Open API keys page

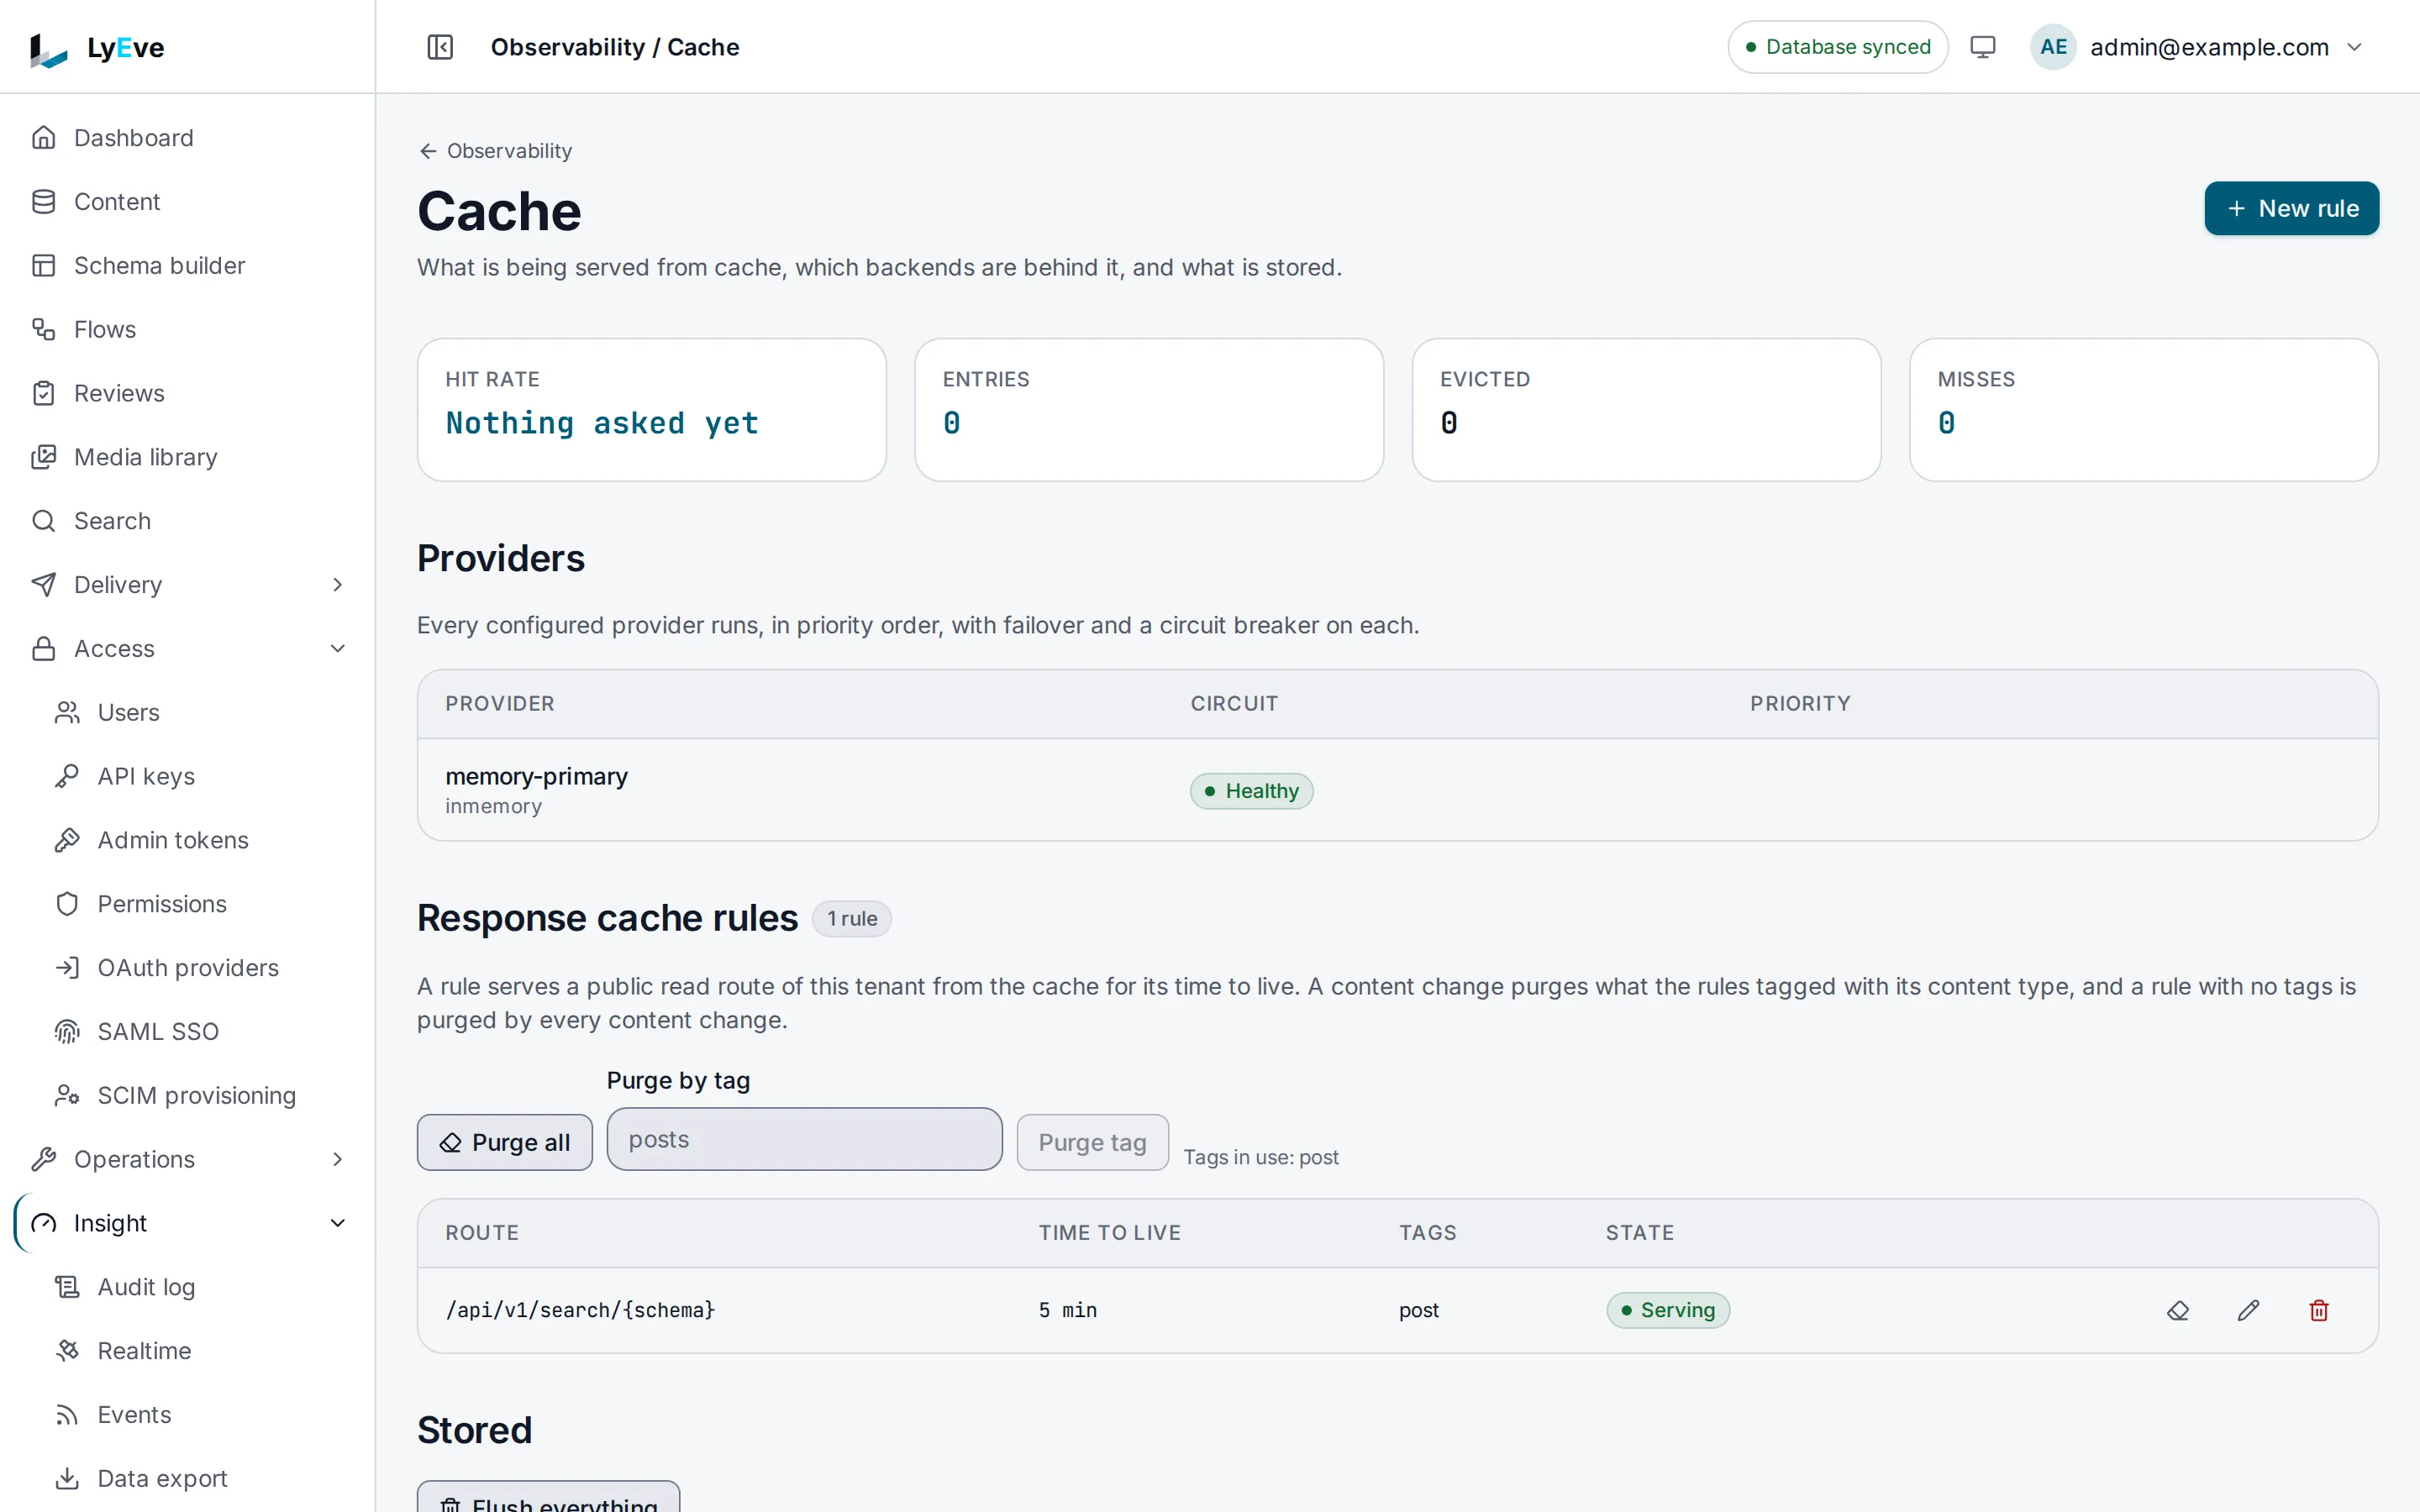[199, 776]
